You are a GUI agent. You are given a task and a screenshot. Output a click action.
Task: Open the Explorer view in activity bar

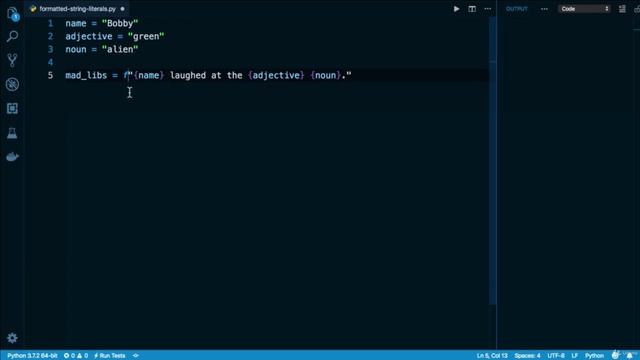pyautogui.click(x=12, y=13)
